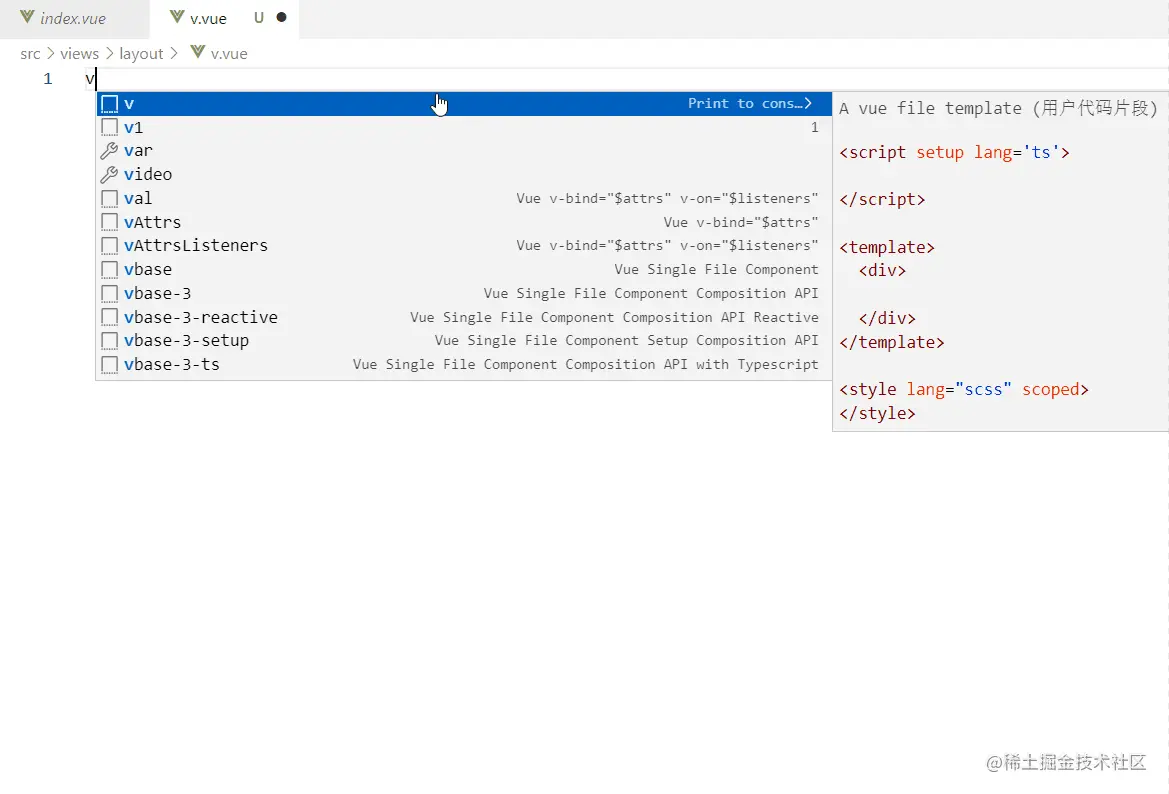This screenshot has width=1169, height=794.
Task: Select the 'val' snippet suggestion
Action: (464, 198)
